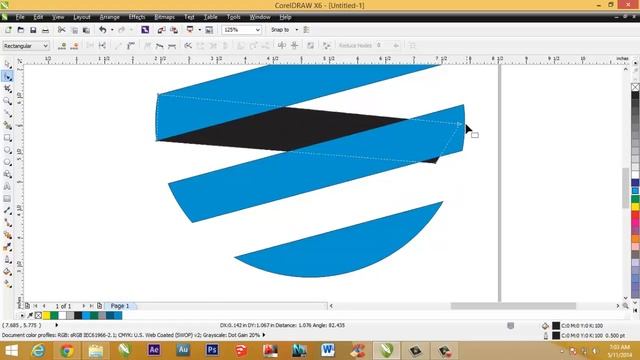This screenshot has width=640, height=360.
Task: Launch Internet Explorer from taskbar
Action: click(x=38, y=351)
